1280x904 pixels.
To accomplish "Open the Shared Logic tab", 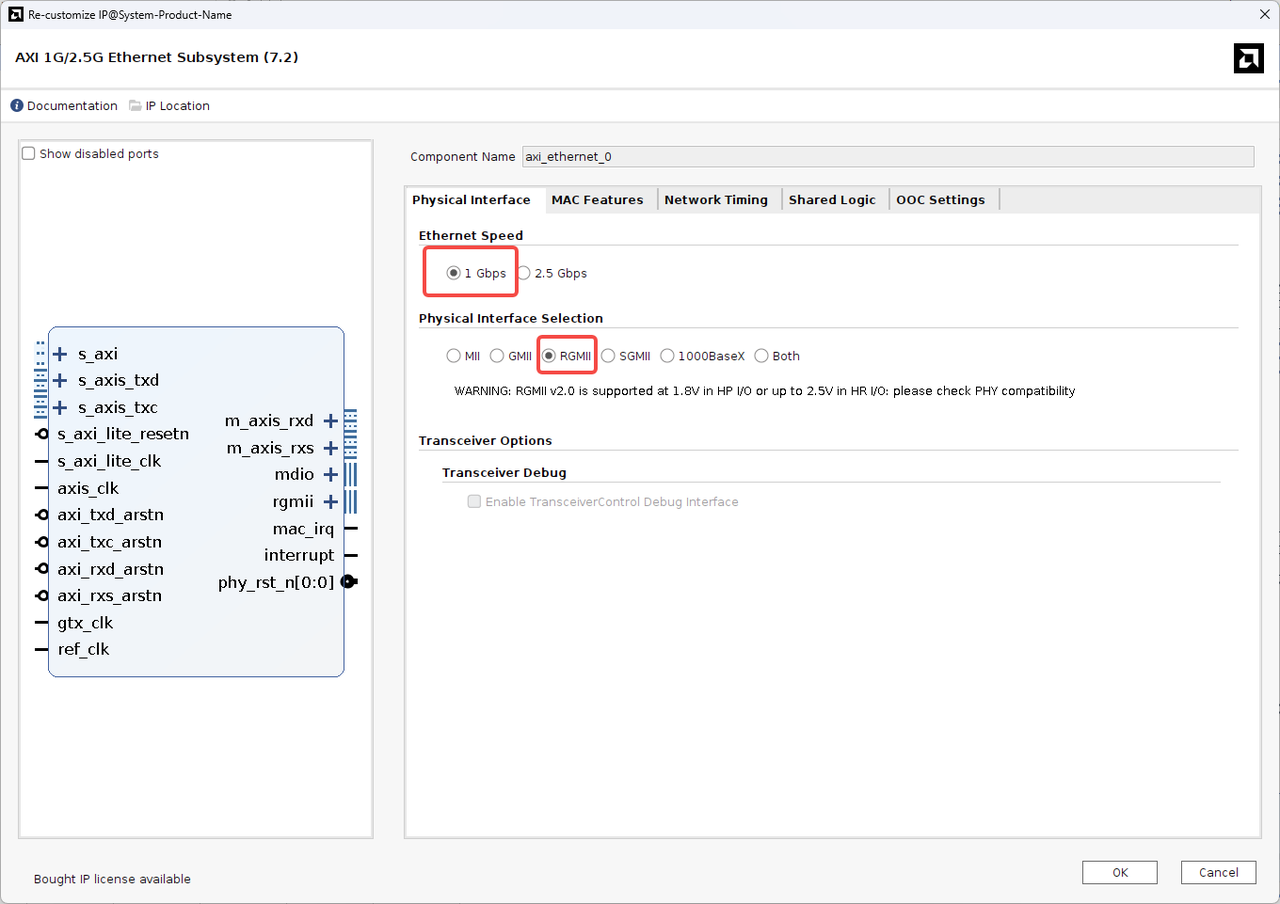I will (831, 200).
